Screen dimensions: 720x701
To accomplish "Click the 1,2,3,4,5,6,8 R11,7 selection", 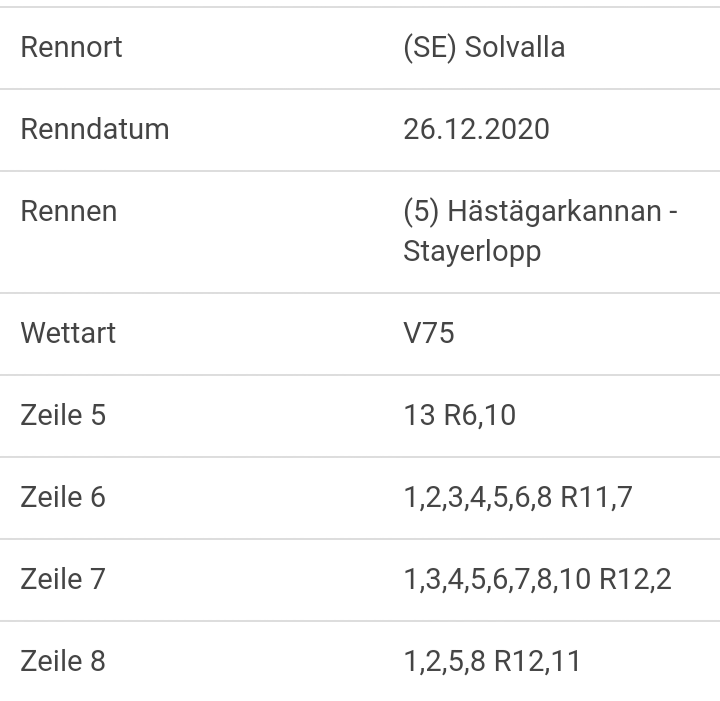I will pos(518,497).
